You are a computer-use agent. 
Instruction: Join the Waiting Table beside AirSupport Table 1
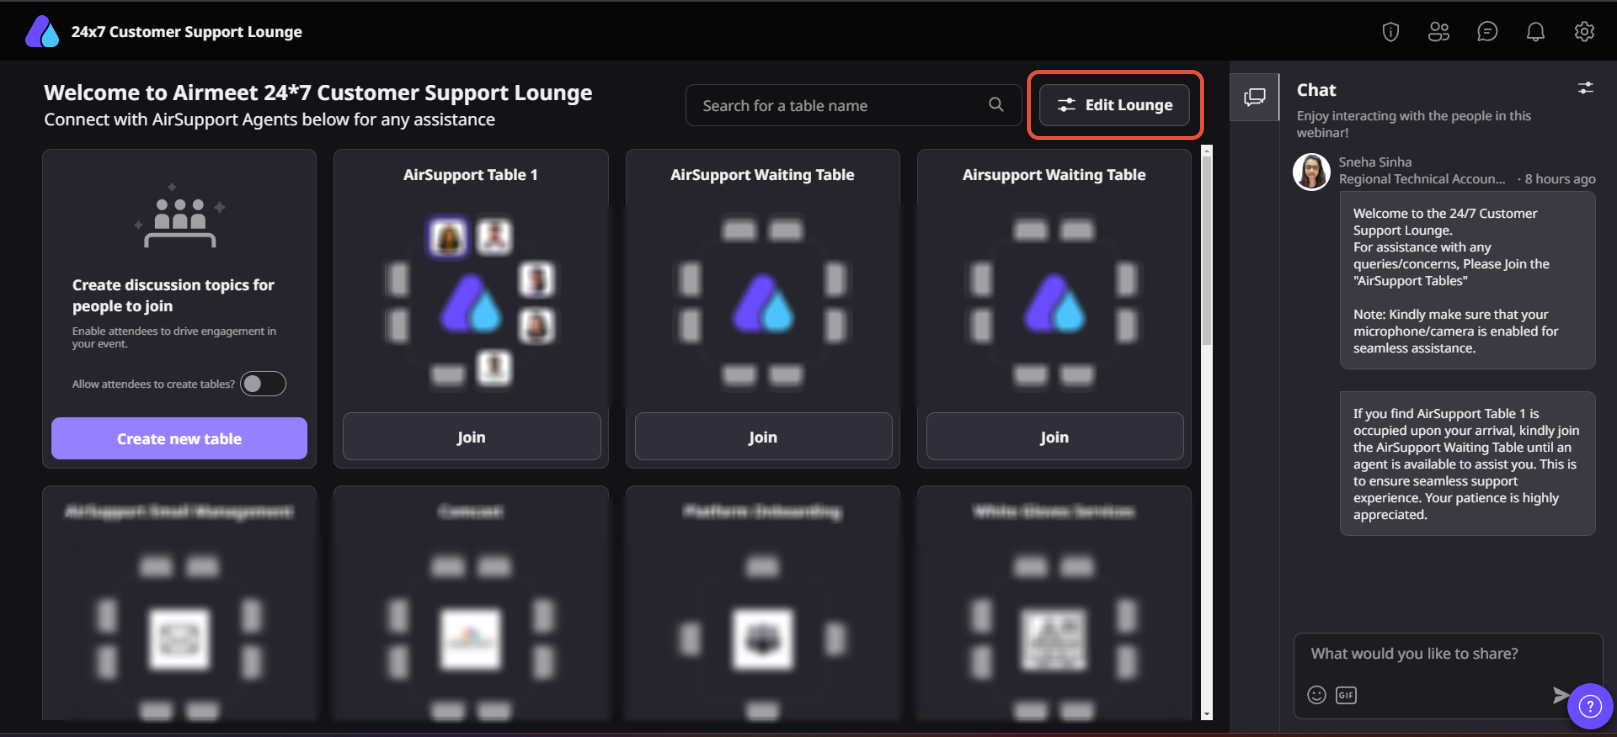pyautogui.click(x=763, y=437)
